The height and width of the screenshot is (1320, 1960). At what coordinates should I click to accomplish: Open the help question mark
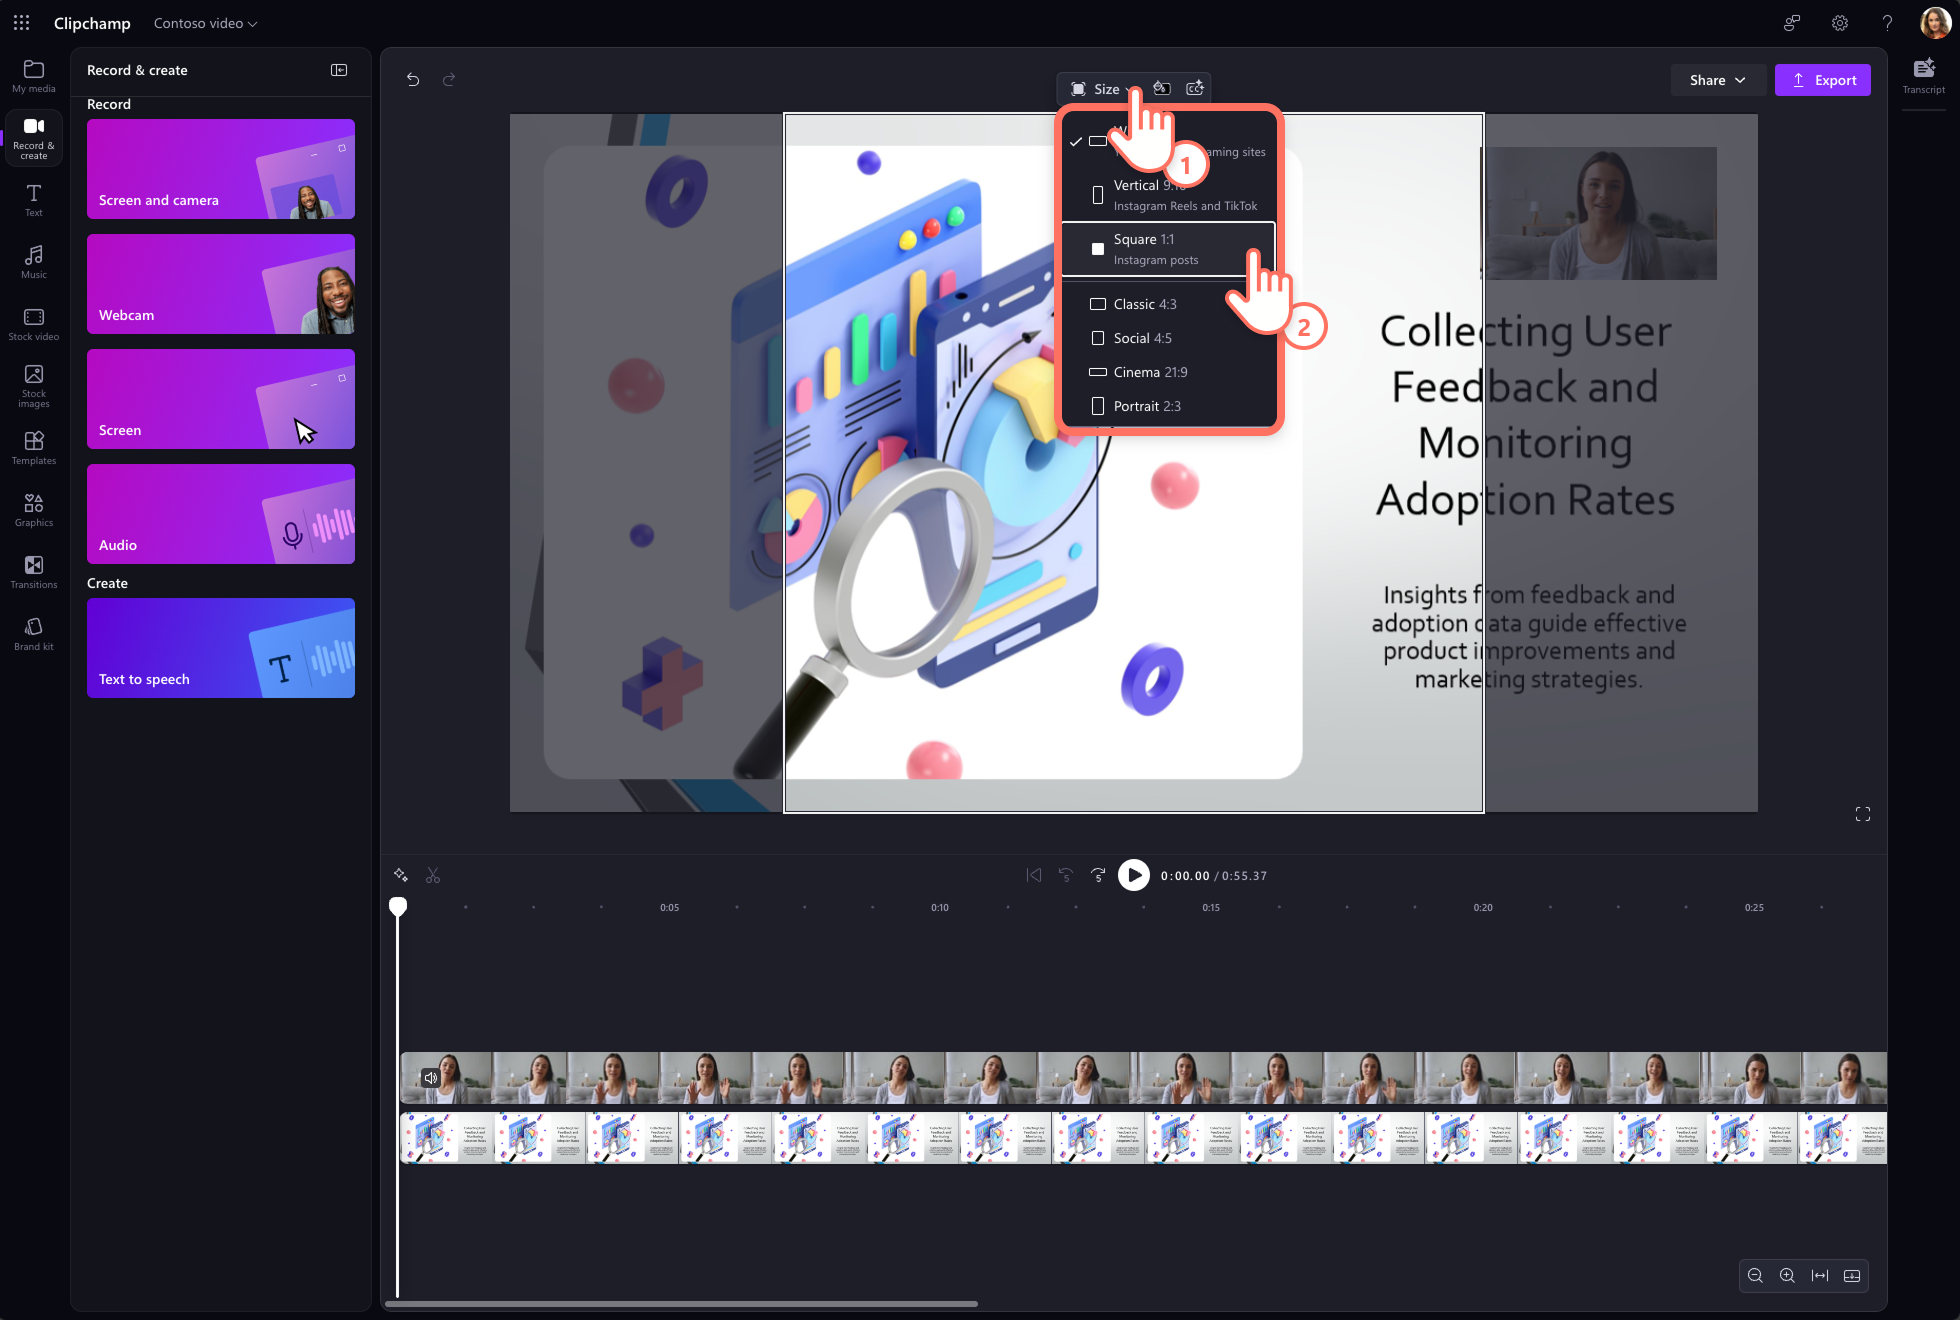tap(1887, 23)
